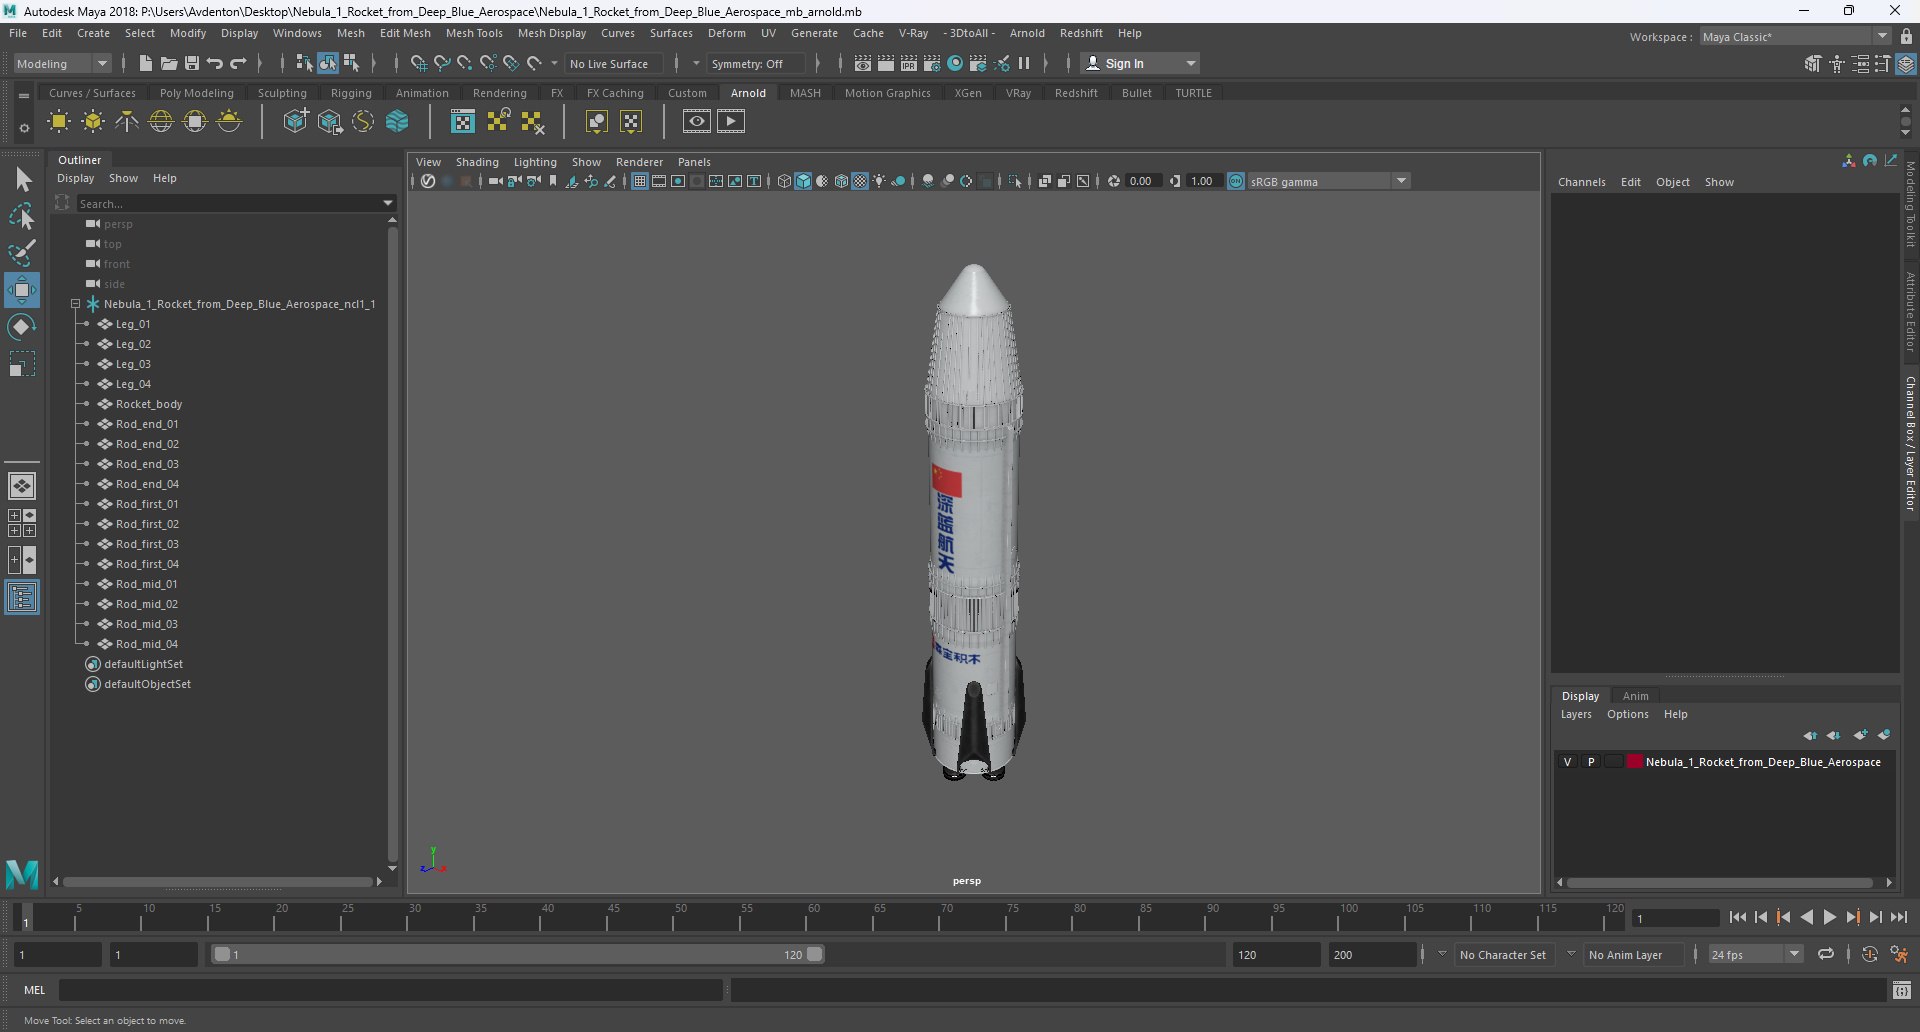Pick the Paint selection tool

click(x=22, y=252)
